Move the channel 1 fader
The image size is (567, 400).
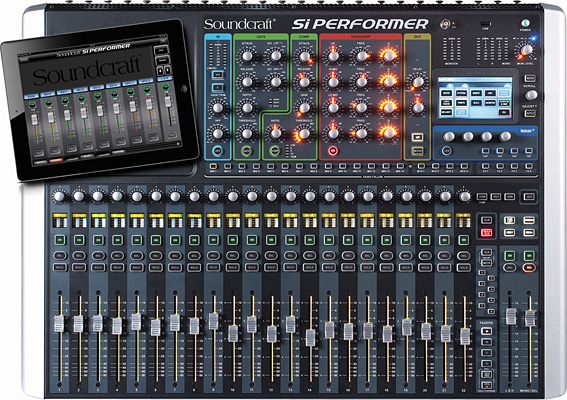(59, 324)
